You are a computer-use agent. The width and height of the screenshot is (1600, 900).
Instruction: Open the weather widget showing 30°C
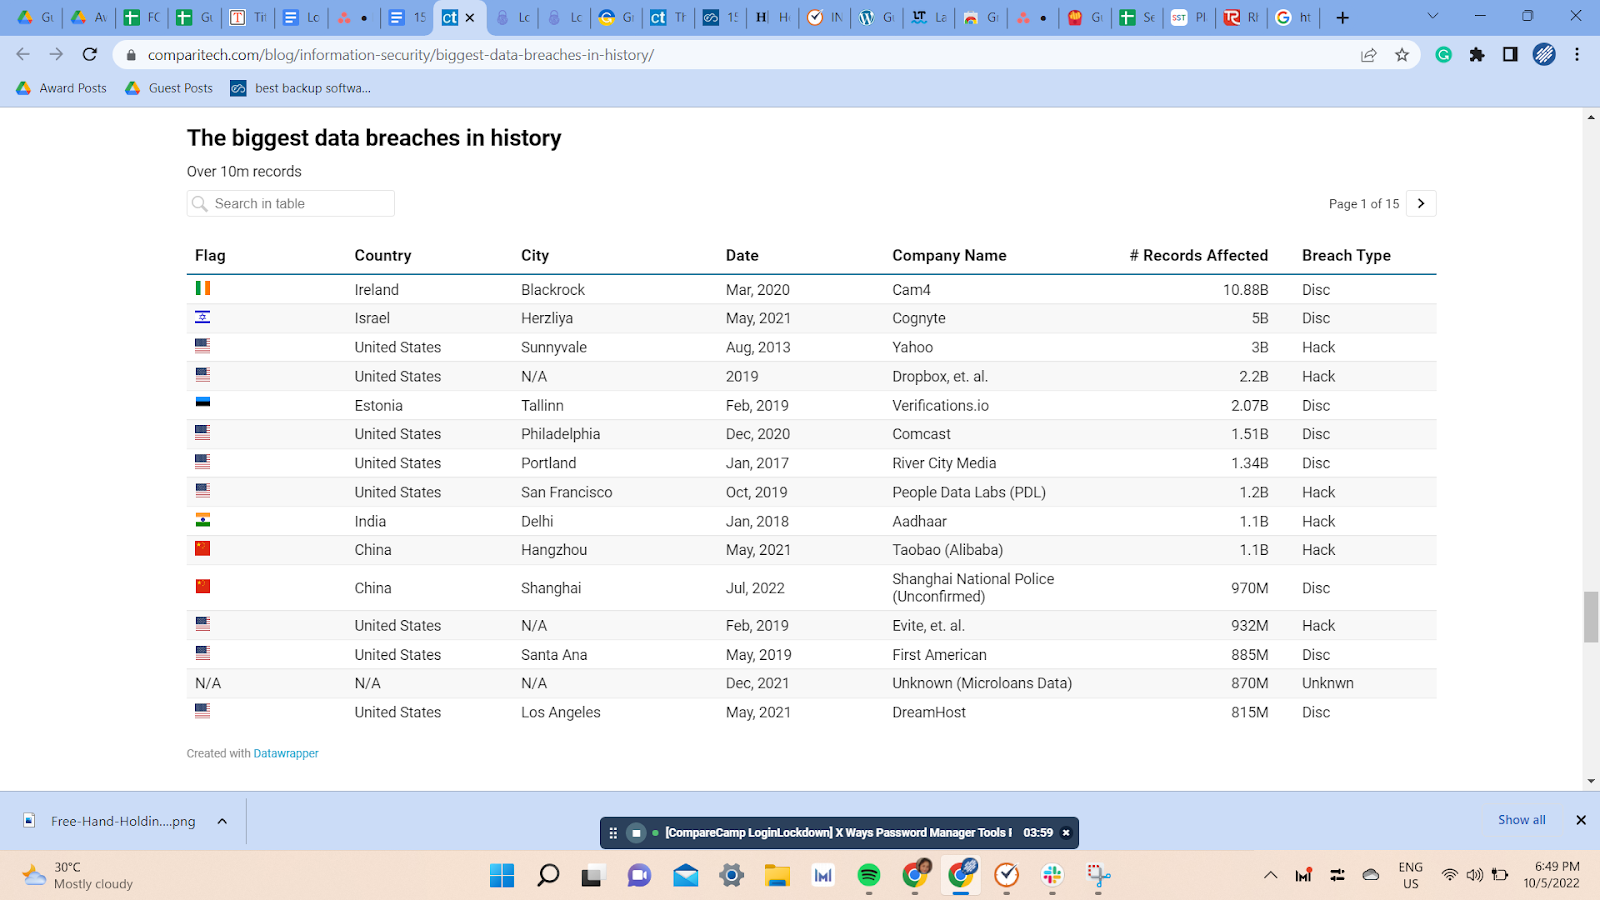(78, 875)
